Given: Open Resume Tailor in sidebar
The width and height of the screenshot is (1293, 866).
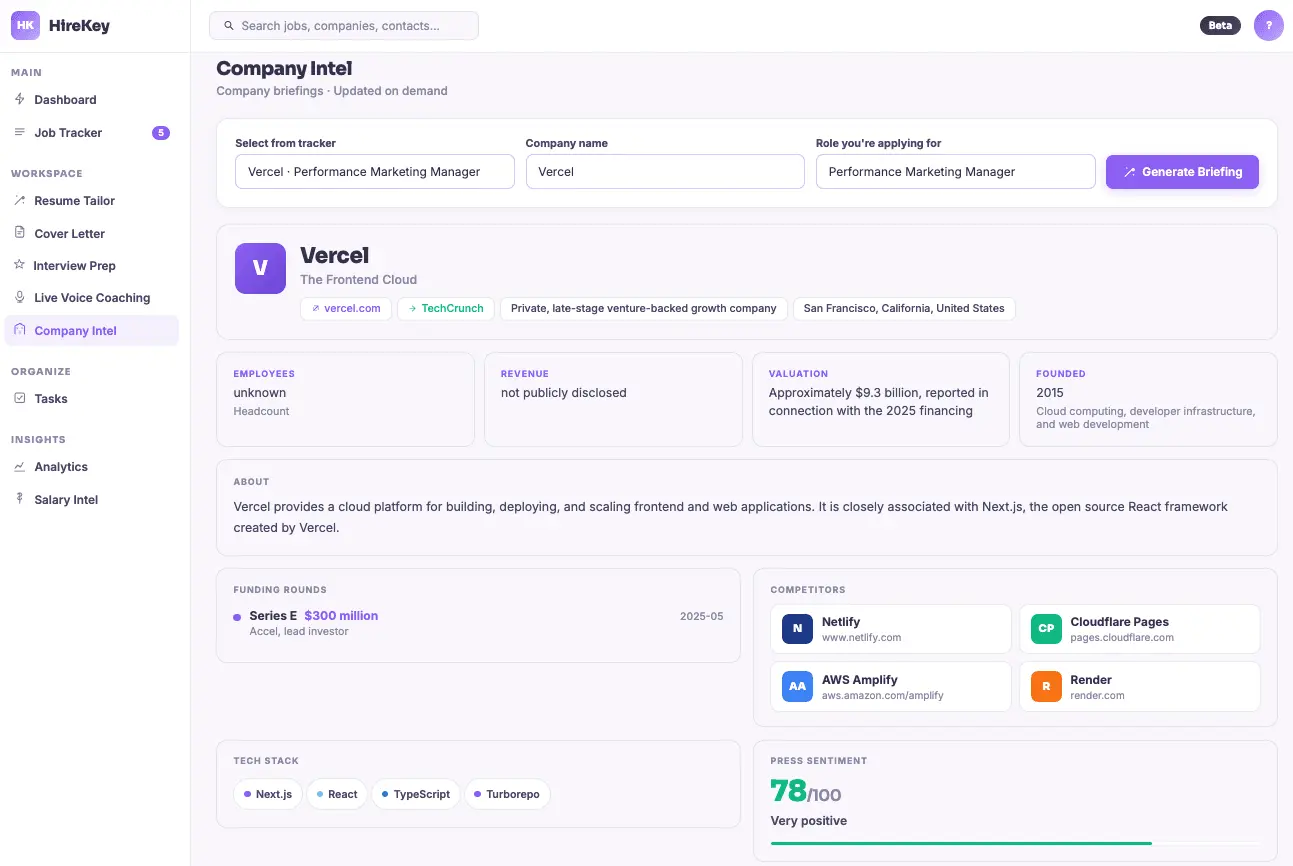Looking at the screenshot, I should tap(92, 200).
